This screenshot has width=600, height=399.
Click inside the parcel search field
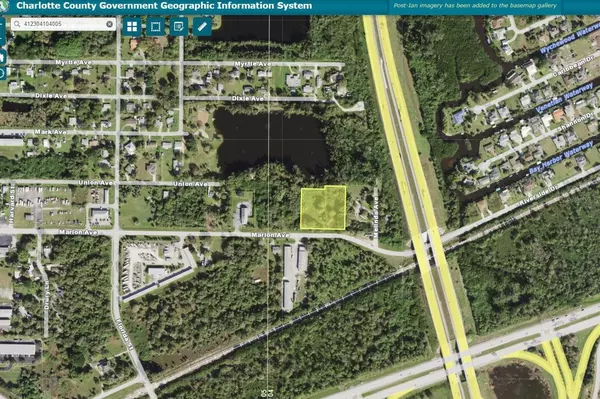click(64, 24)
